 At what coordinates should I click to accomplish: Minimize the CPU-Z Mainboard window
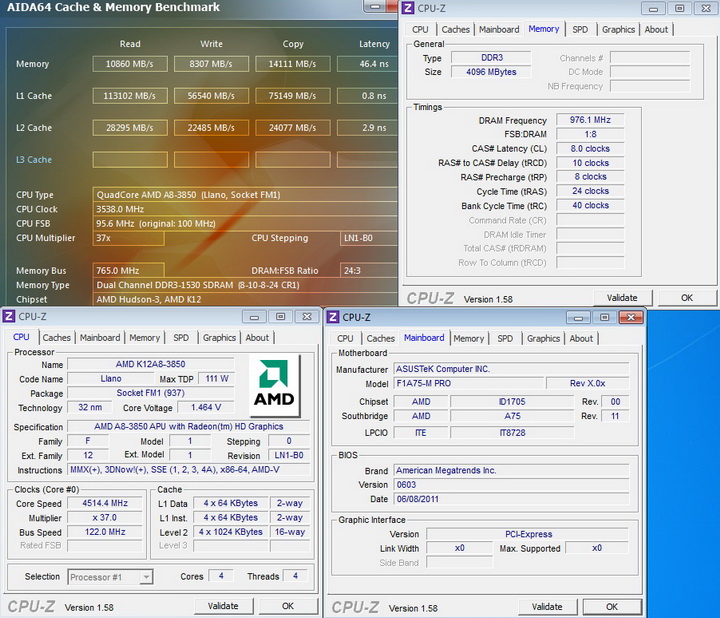(x=578, y=318)
